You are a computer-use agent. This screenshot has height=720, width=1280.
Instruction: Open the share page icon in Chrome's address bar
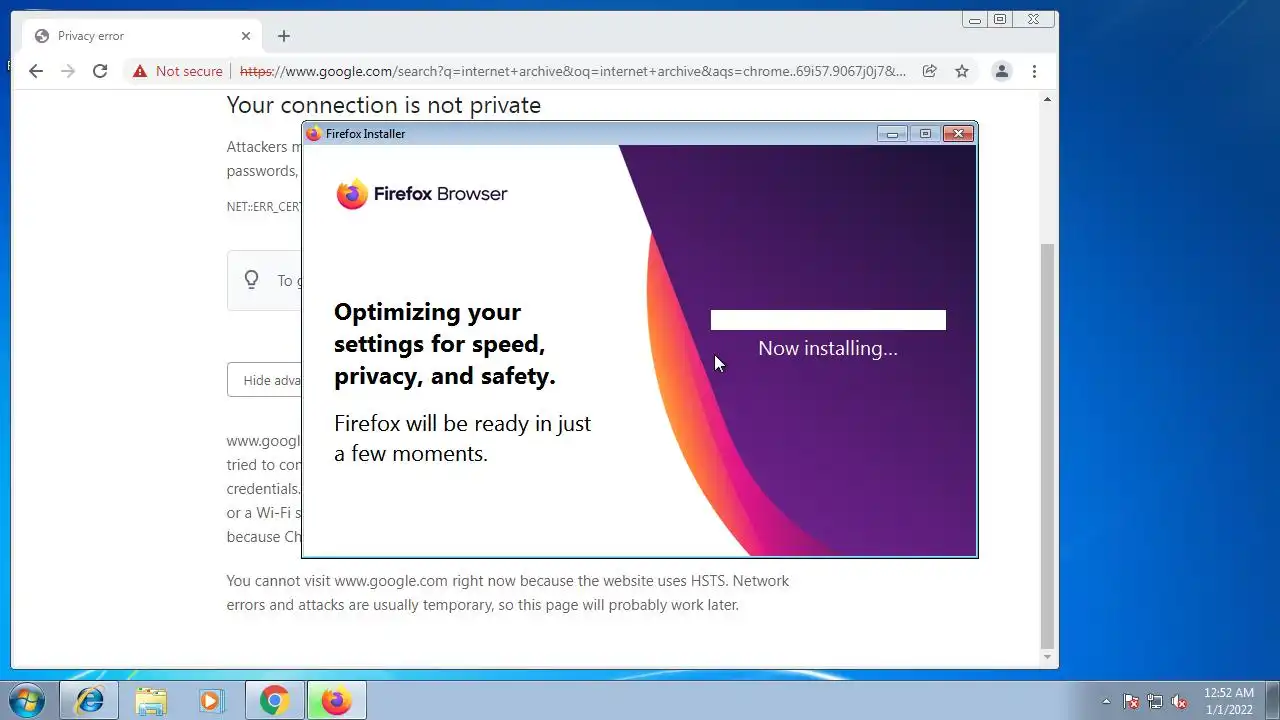[929, 71]
